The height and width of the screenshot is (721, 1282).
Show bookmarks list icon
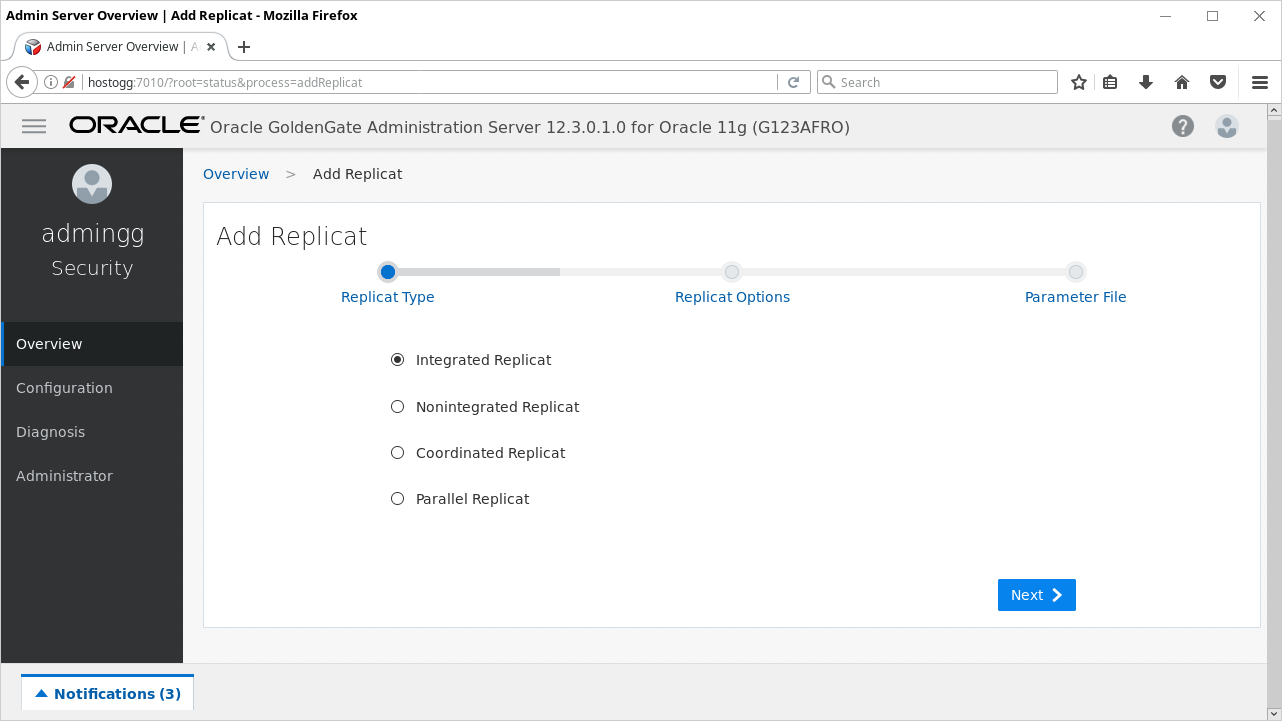pos(1110,82)
